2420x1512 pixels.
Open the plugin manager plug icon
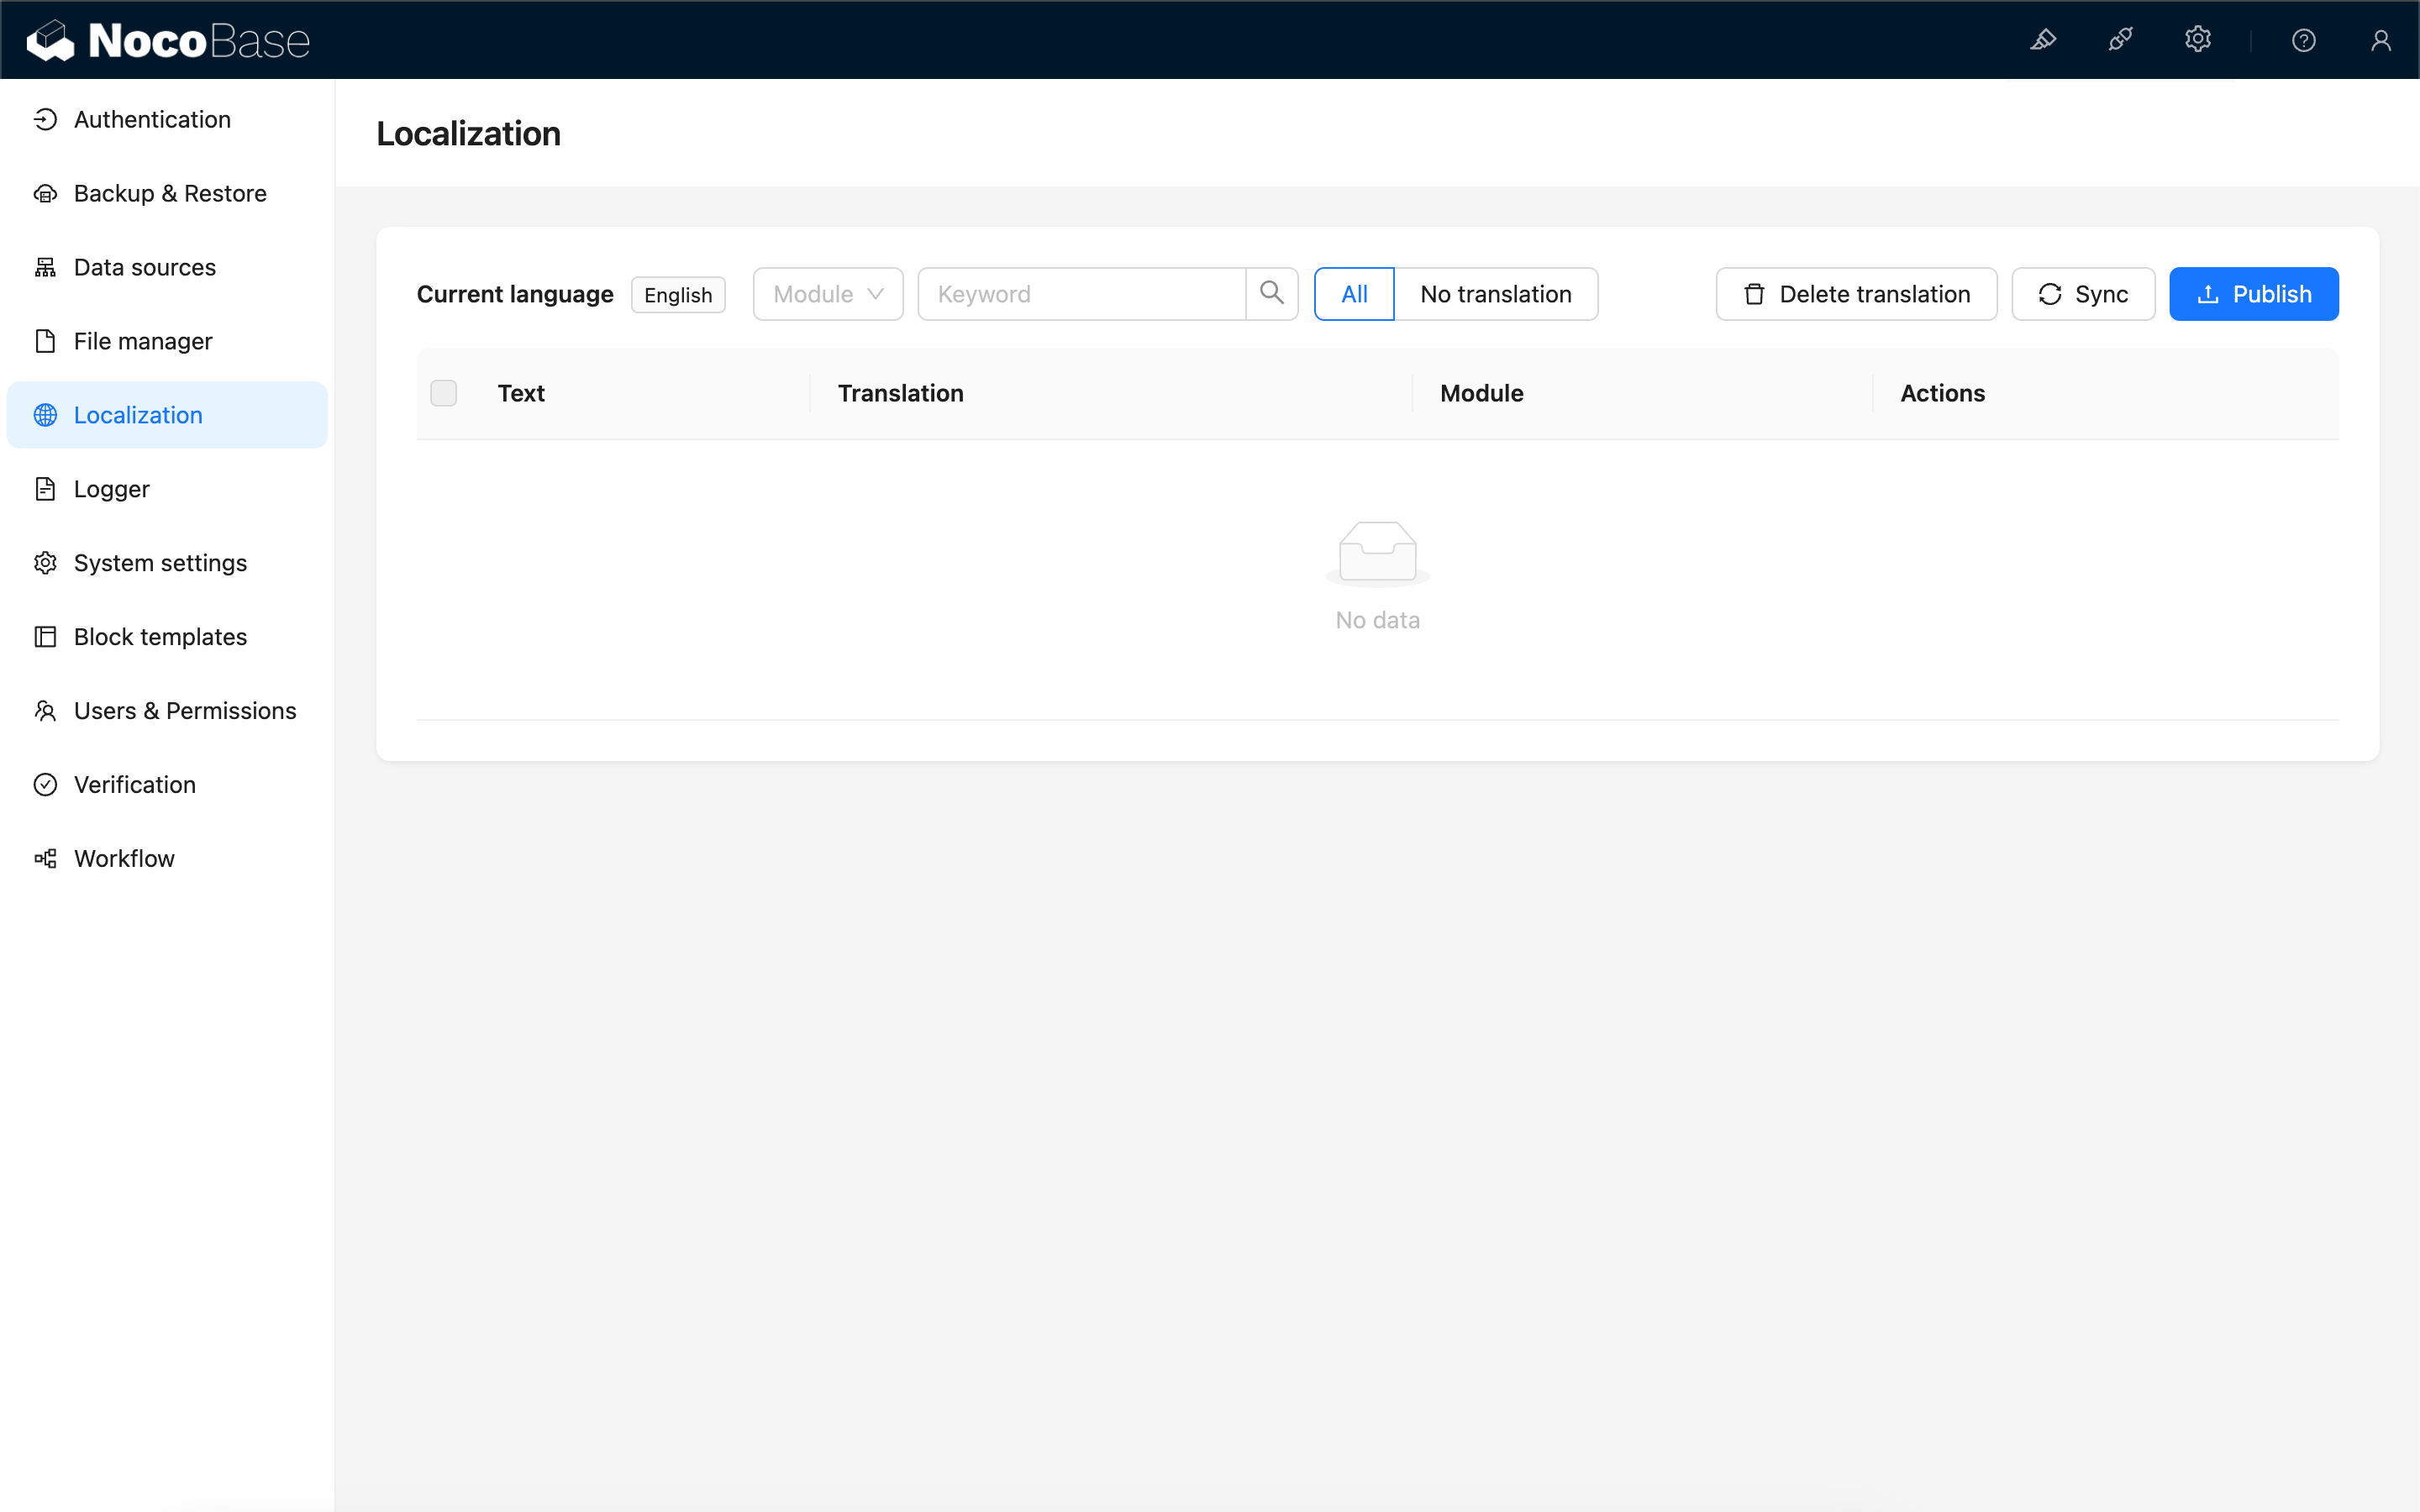2120,40
